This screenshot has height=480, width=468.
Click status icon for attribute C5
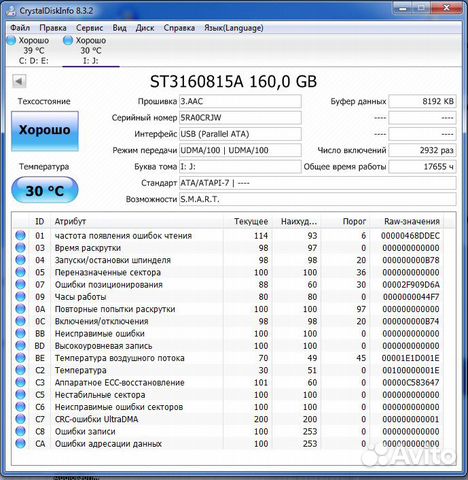(20, 394)
